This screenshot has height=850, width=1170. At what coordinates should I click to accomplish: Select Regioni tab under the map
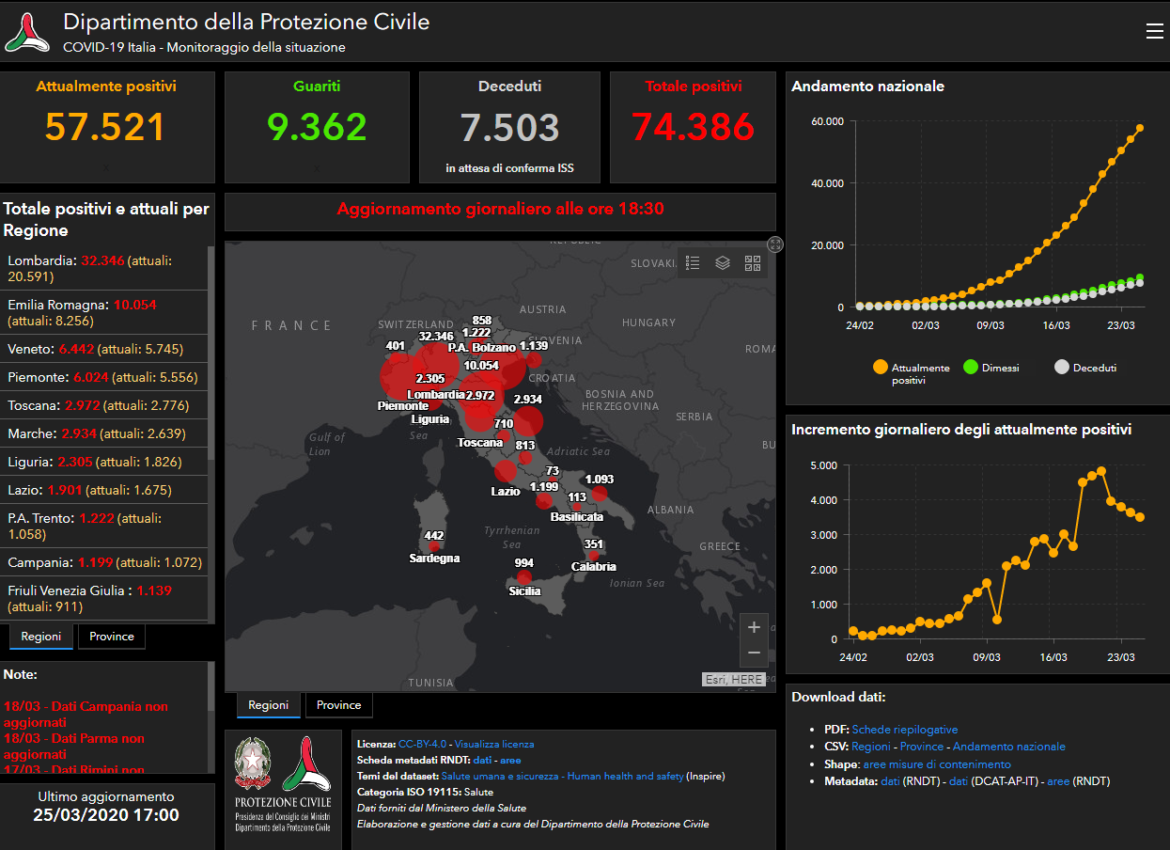(x=268, y=705)
